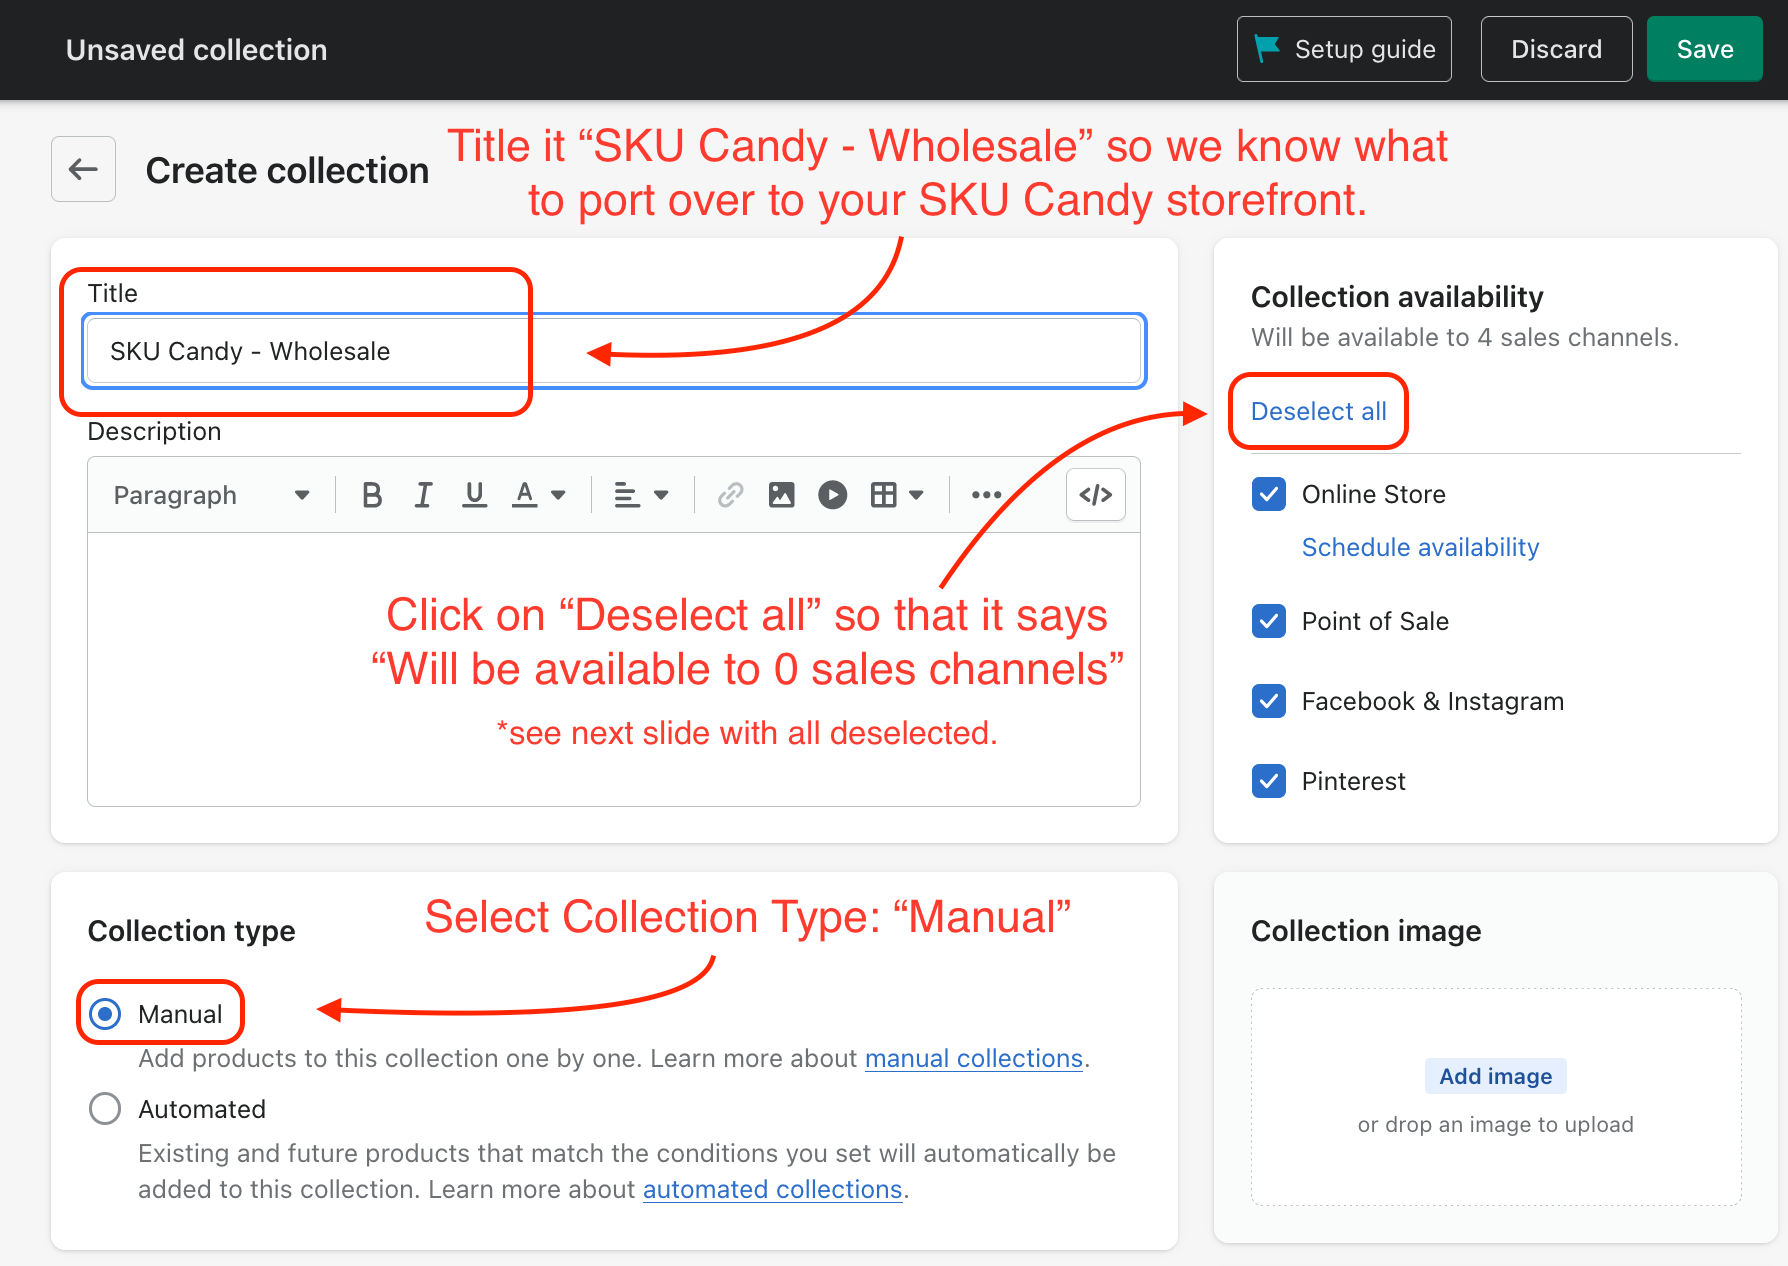Insert a video in the description
Viewport: 1788px width, 1266px height.
(832, 495)
